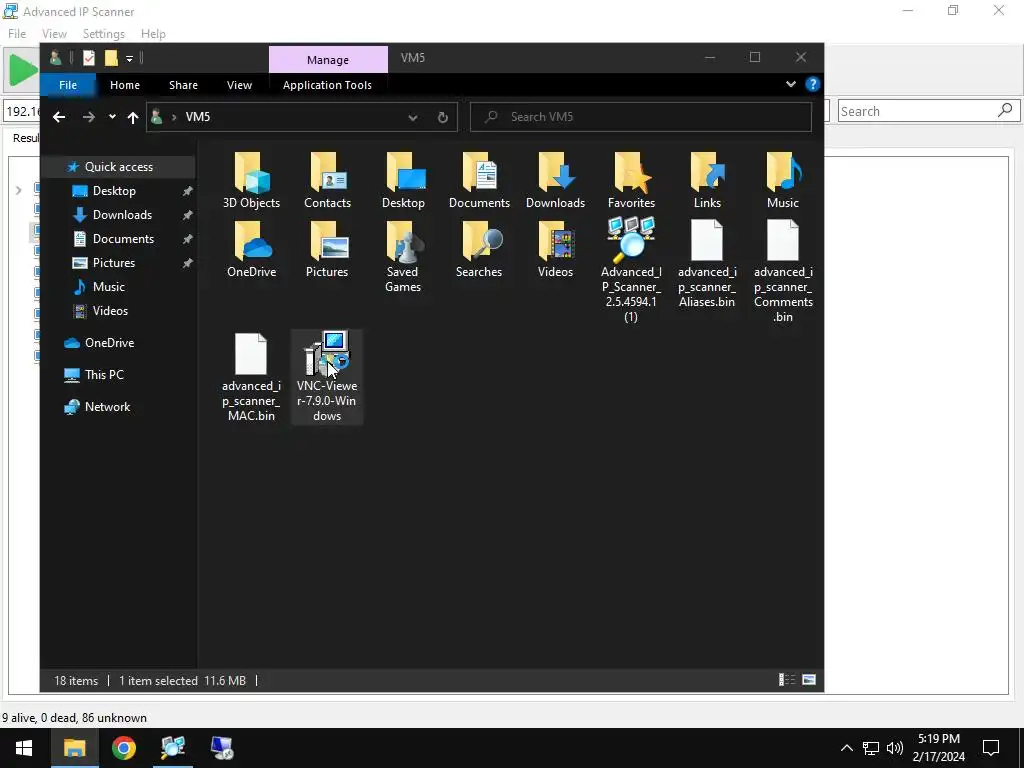Viewport: 1024px width, 768px height.
Task: Open the Searches folder
Action: pos(479,249)
